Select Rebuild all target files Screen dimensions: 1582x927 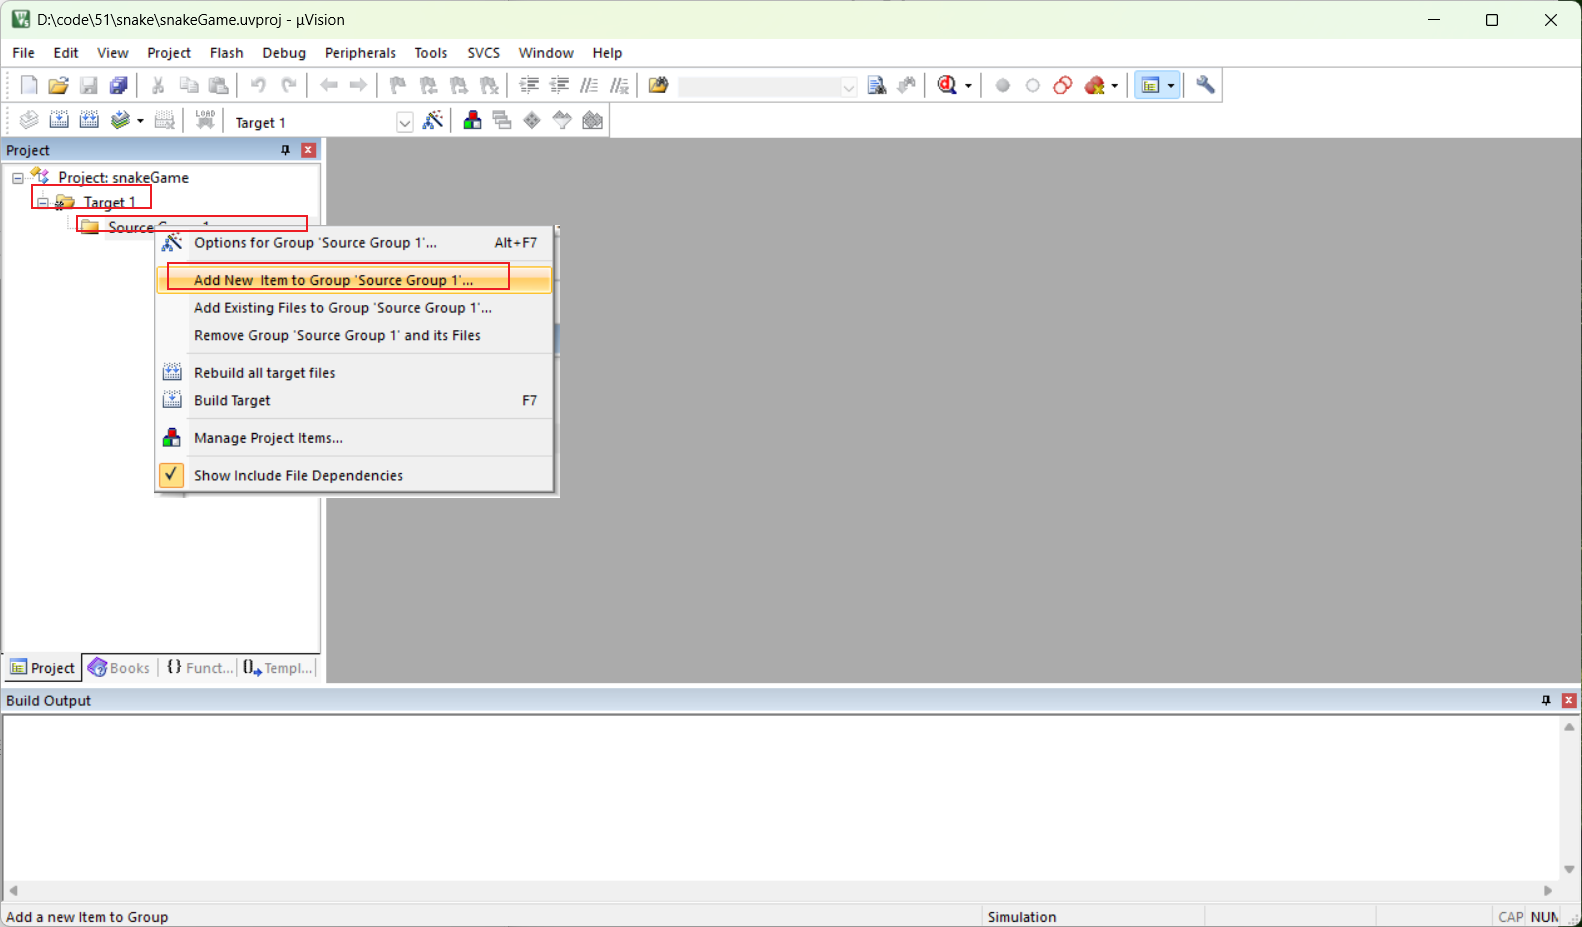354,373
